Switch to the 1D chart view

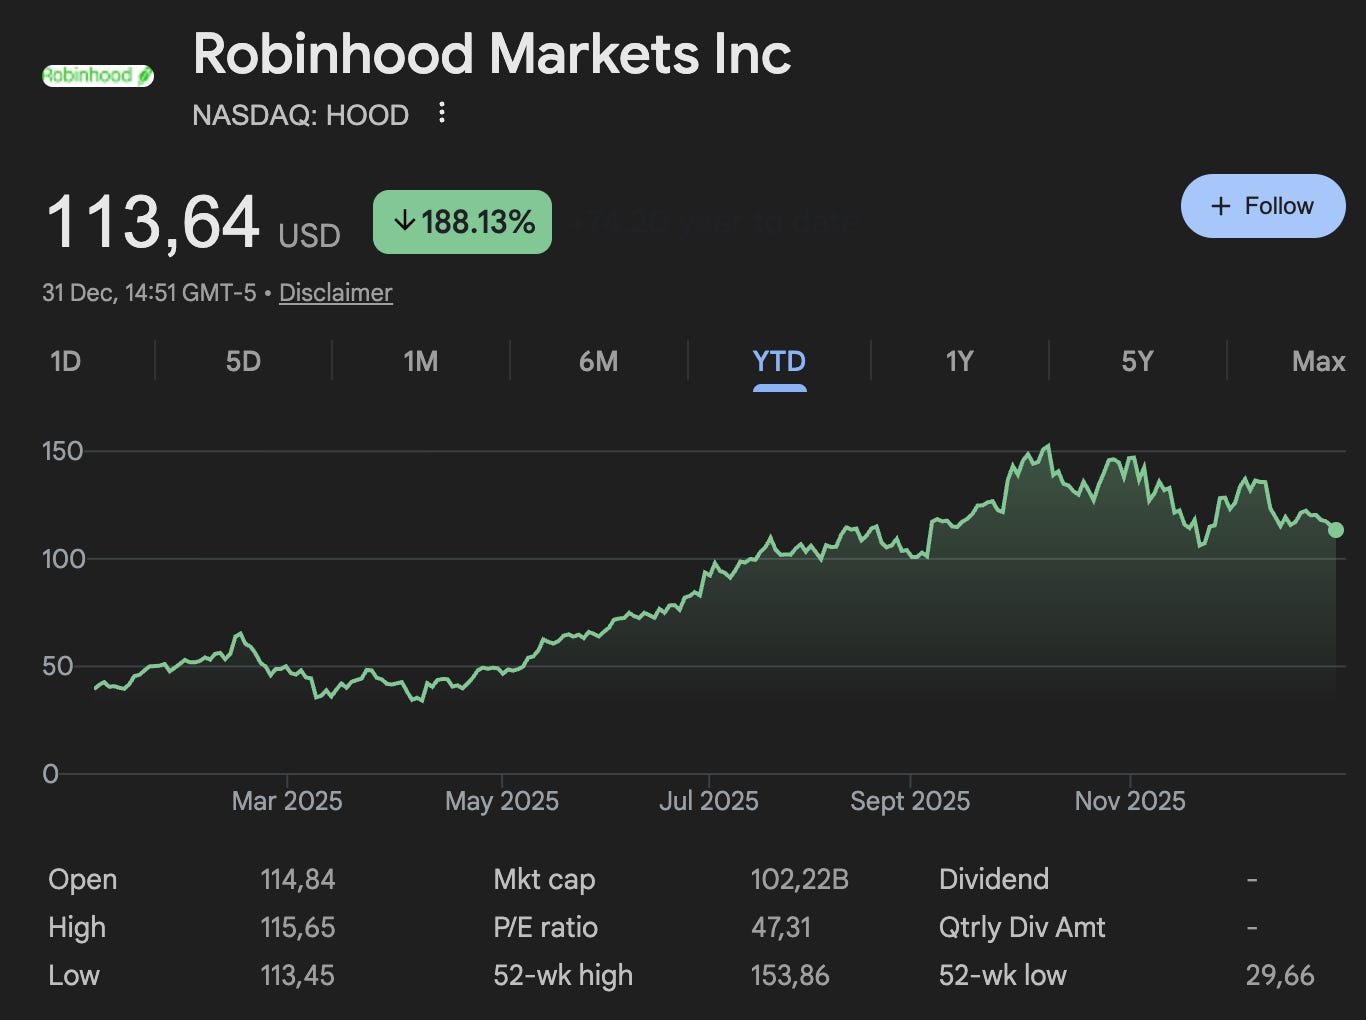pos(64,361)
